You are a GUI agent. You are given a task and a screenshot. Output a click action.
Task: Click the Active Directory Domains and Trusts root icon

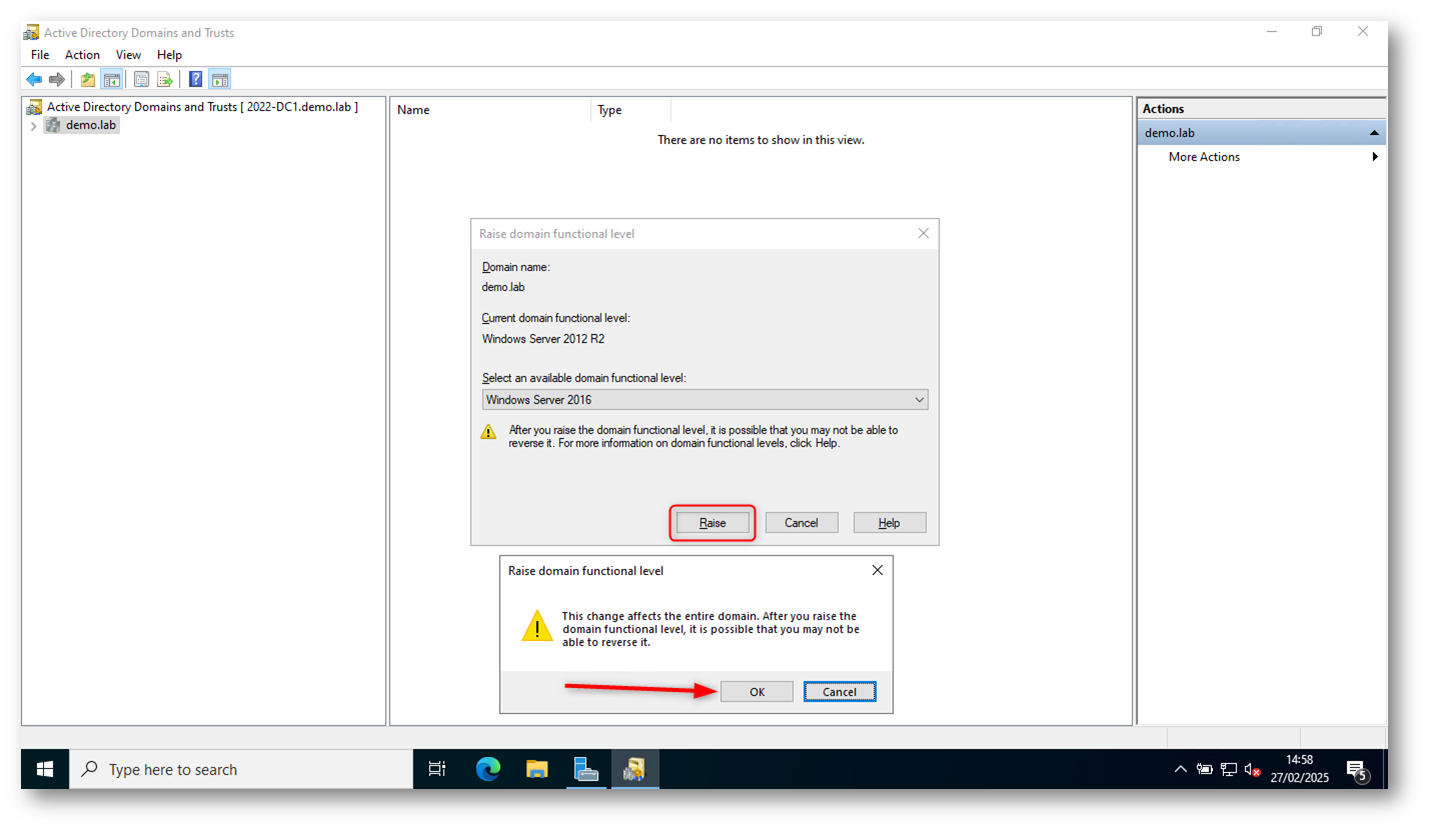(35, 107)
